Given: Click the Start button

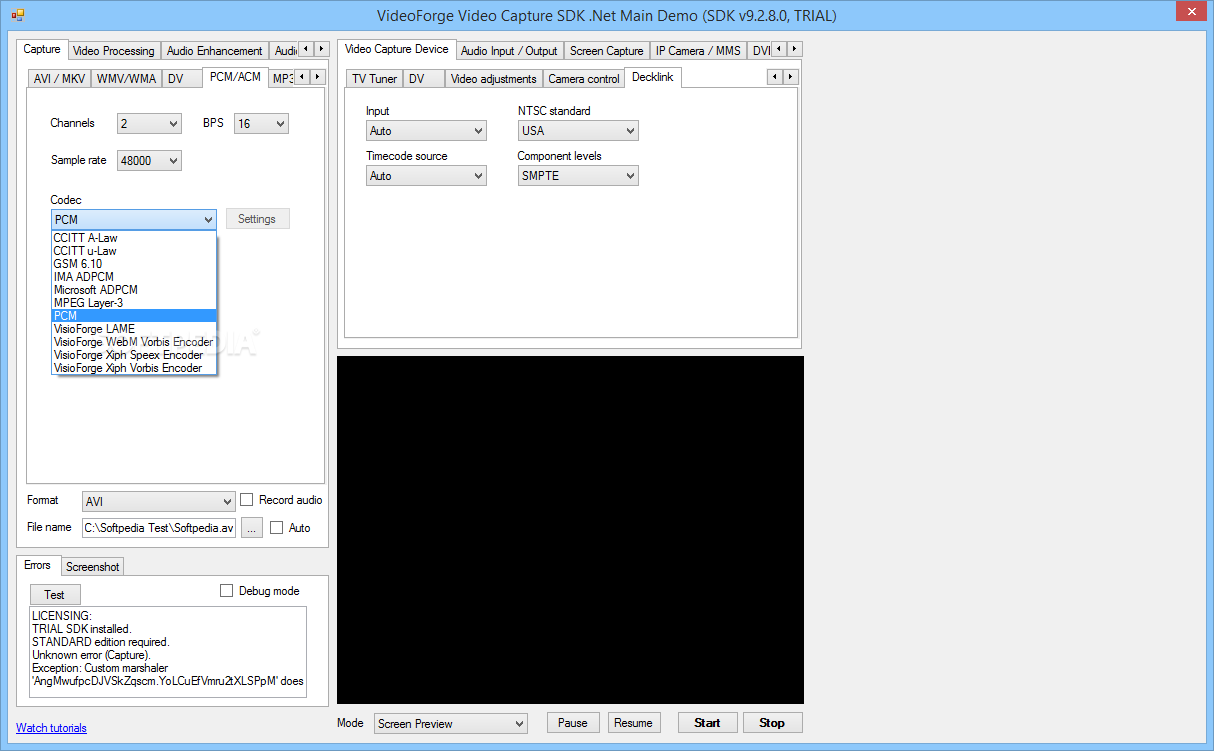Looking at the screenshot, I should click(707, 723).
